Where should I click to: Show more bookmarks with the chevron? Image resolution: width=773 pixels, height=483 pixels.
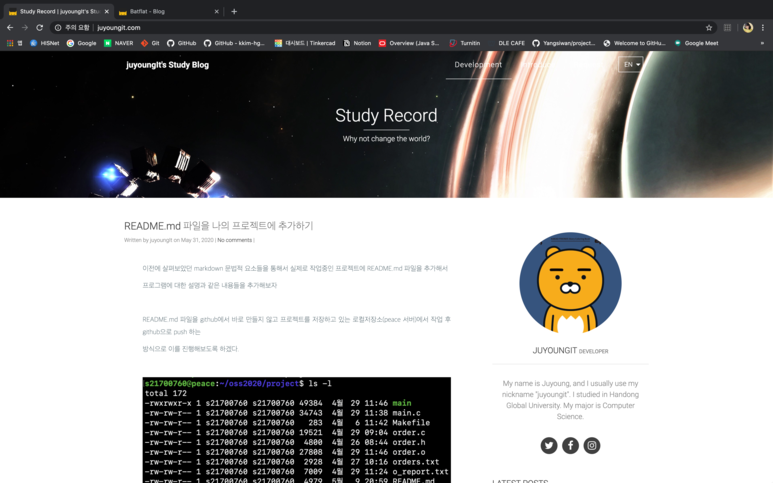pos(762,43)
